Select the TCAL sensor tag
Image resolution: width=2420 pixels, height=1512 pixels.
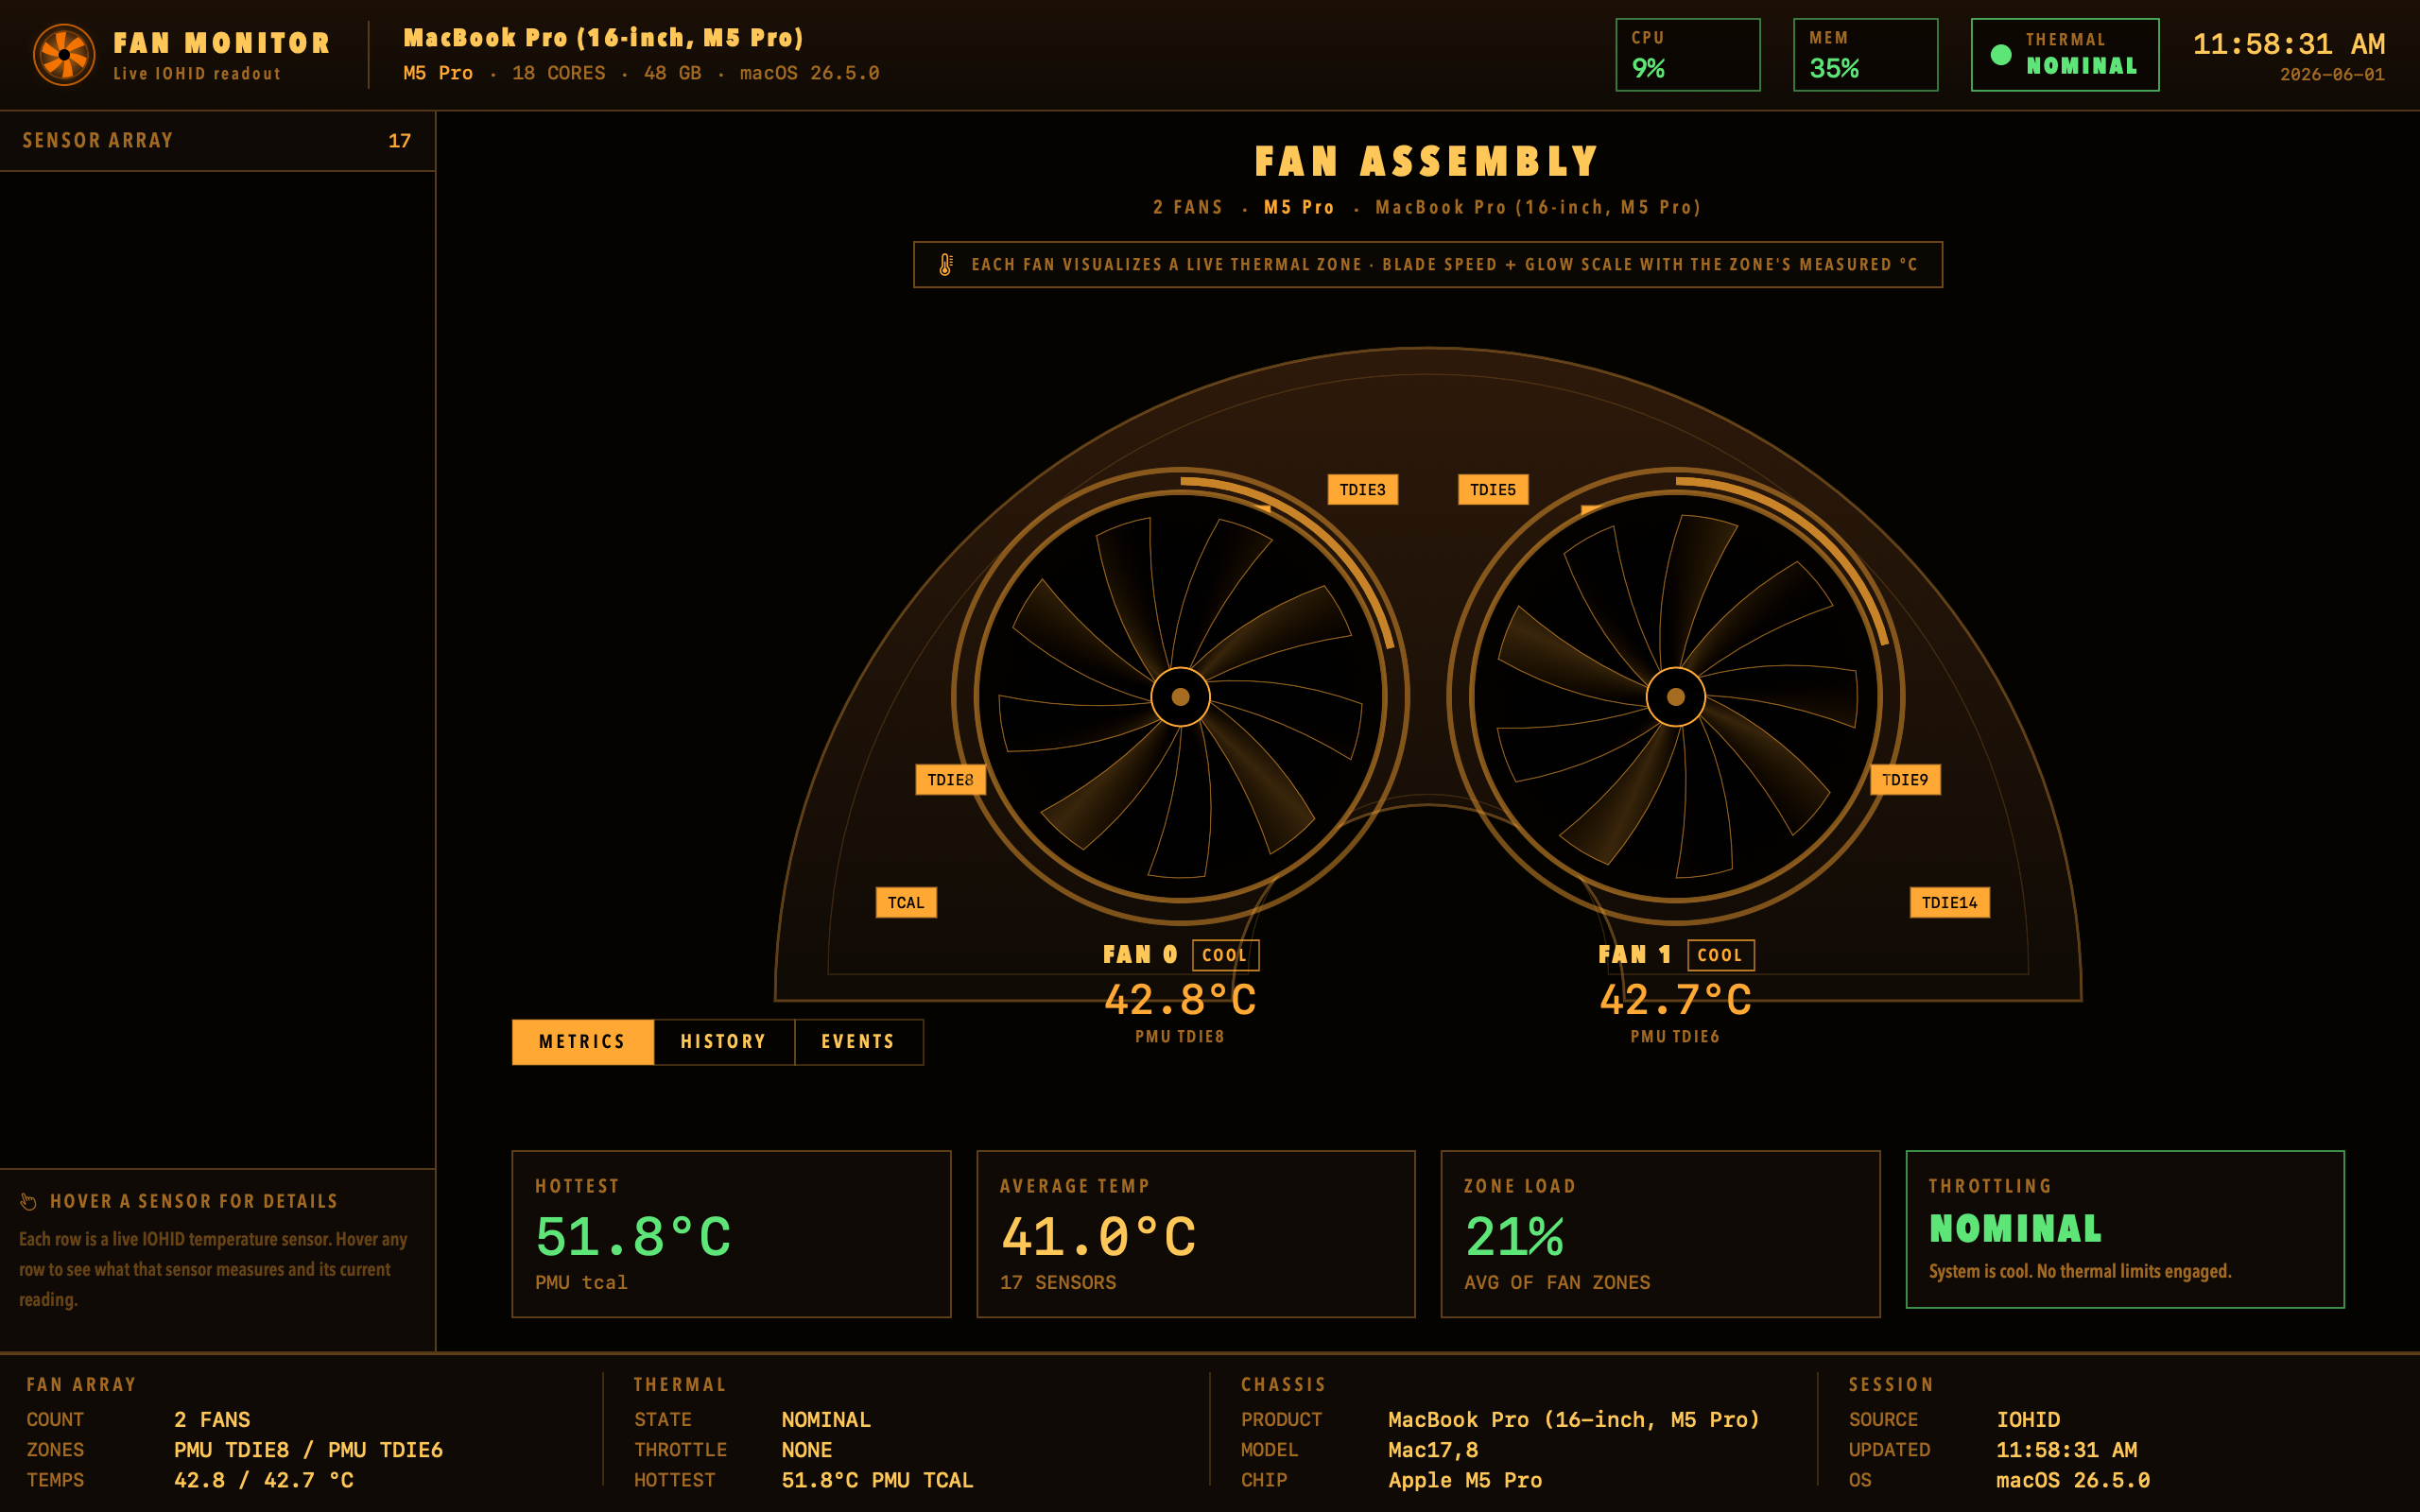pyautogui.click(x=906, y=903)
